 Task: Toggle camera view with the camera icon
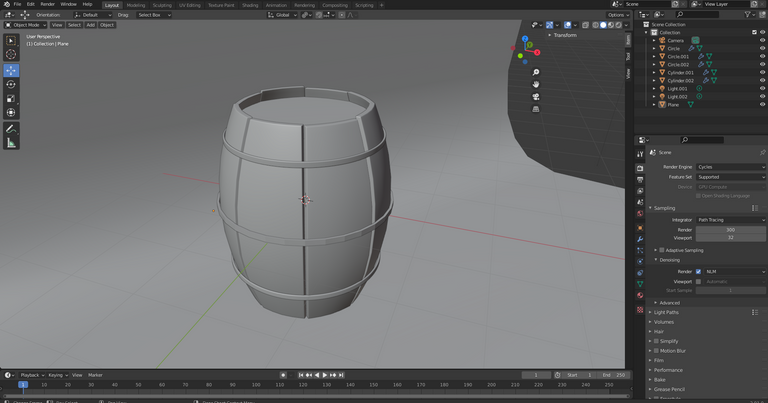[536, 97]
